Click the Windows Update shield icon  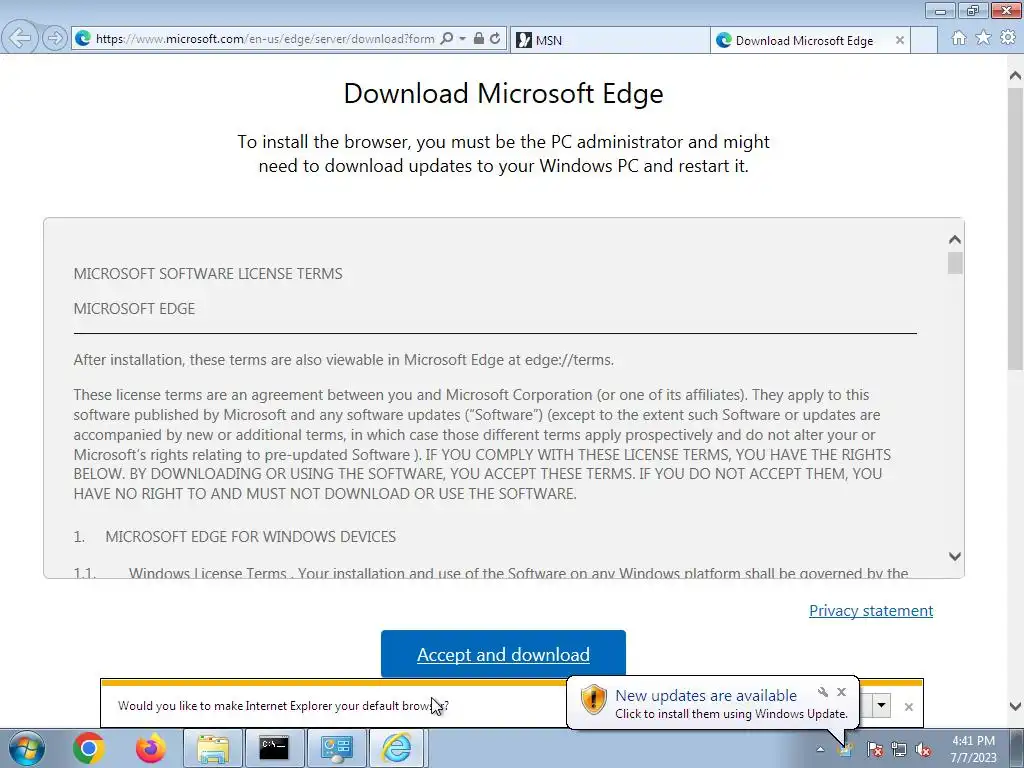594,699
